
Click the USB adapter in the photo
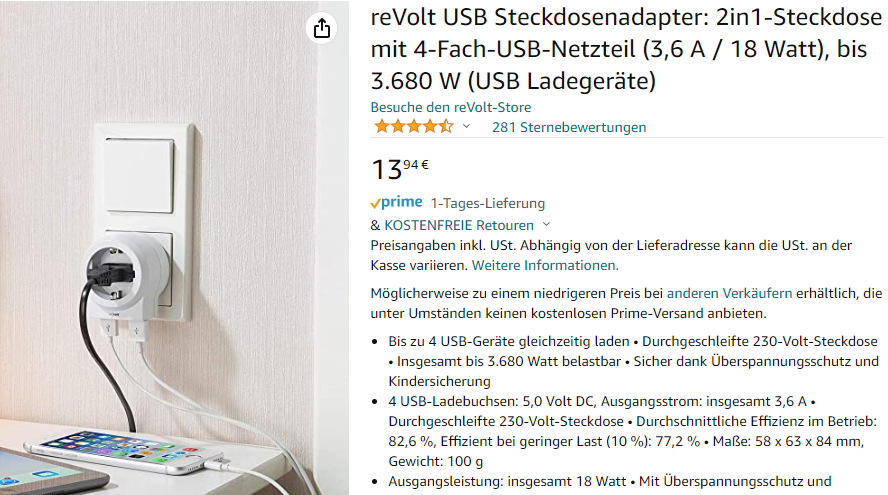(127, 281)
